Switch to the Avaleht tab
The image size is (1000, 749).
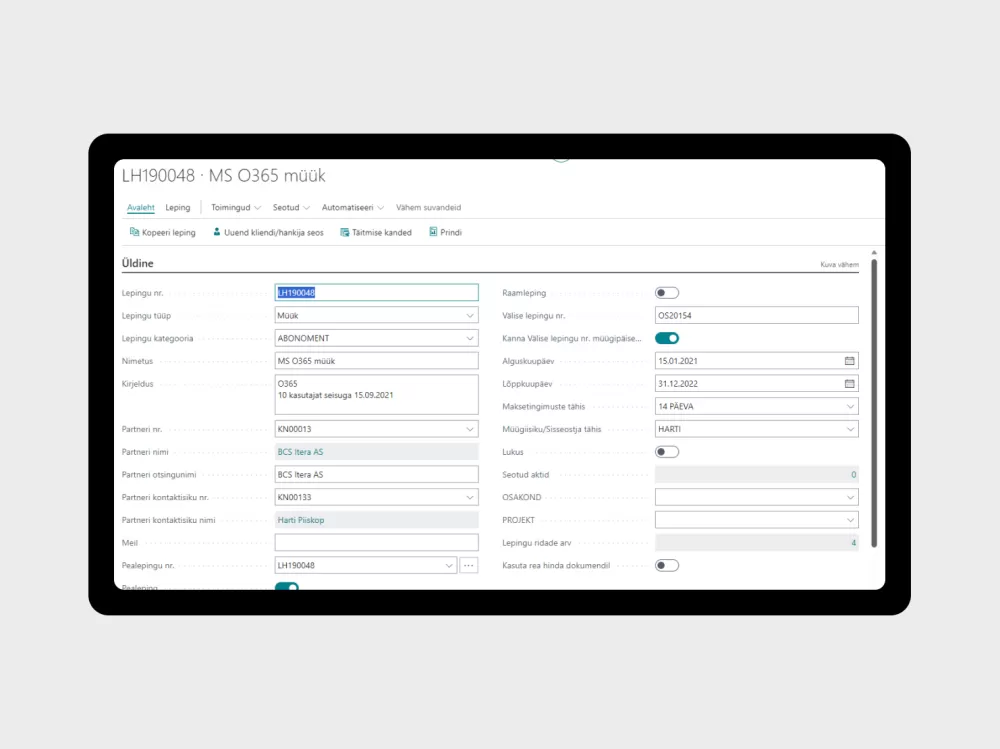pos(140,207)
